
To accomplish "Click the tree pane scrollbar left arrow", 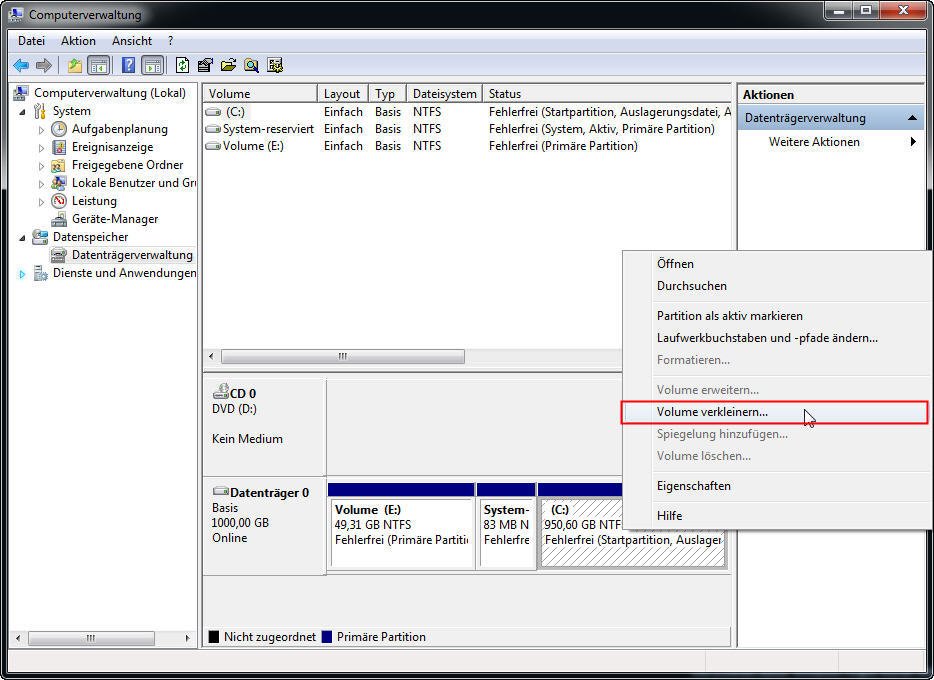I will (x=18, y=638).
